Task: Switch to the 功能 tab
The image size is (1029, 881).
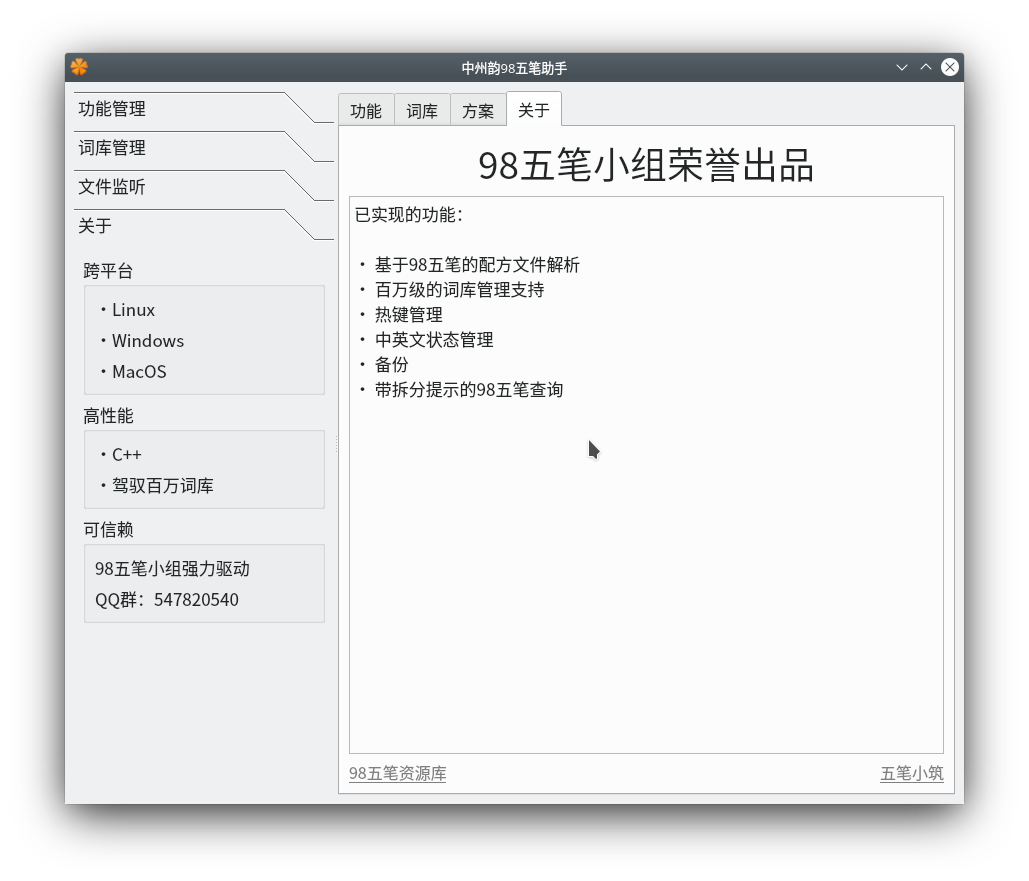Action: coord(366,110)
